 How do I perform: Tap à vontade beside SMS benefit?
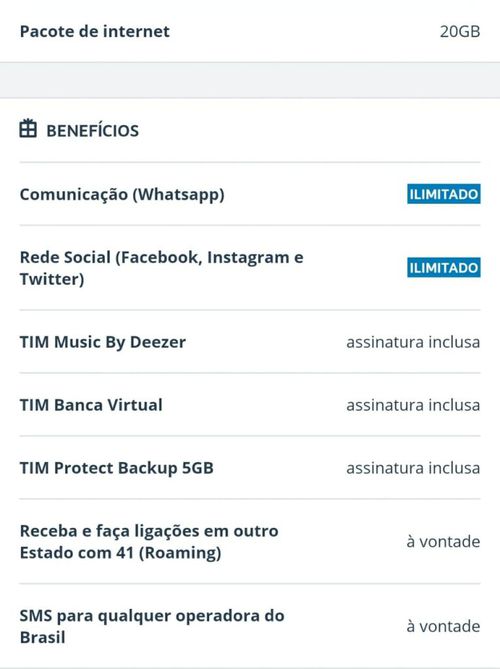pyautogui.click(x=443, y=626)
